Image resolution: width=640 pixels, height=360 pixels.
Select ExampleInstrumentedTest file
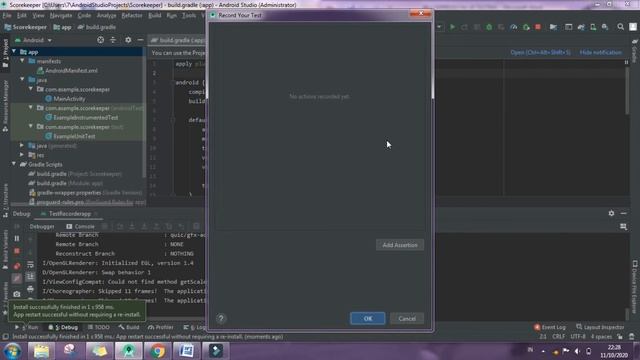coord(82,118)
